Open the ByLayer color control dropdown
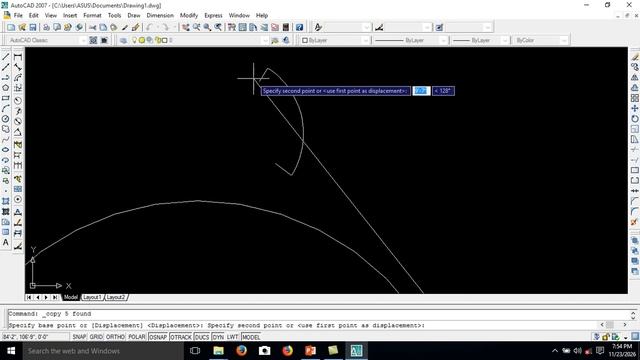This screenshot has width=640, height=360. pyautogui.click(x=366, y=40)
